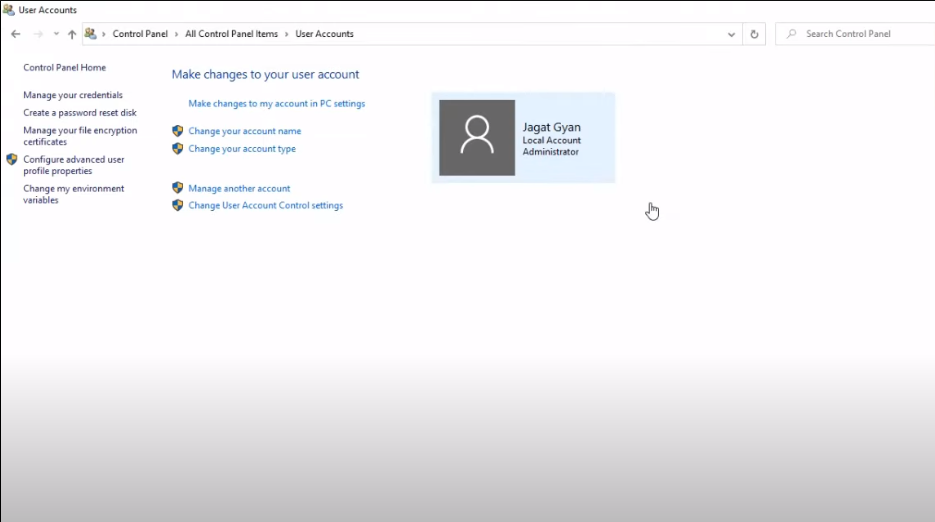Open Manage your file encryption certificates
935x522 pixels.
(80, 136)
